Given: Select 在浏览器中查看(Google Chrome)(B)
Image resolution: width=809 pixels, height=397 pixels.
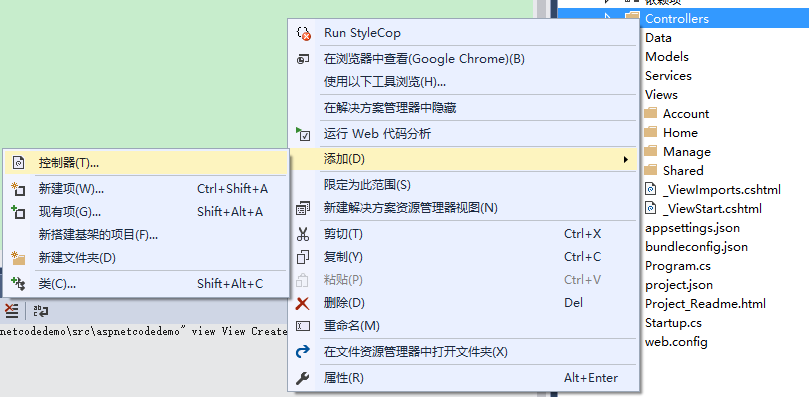Looking at the screenshot, I should tap(464, 59).
